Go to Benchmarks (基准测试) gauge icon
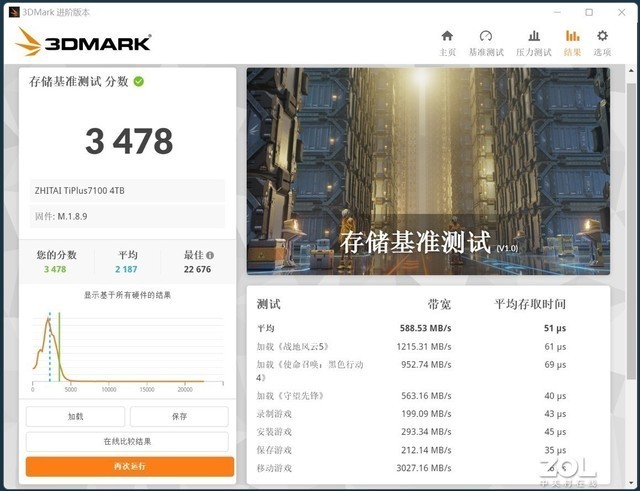The height and width of the screenshot is (491, 640). 486,36
